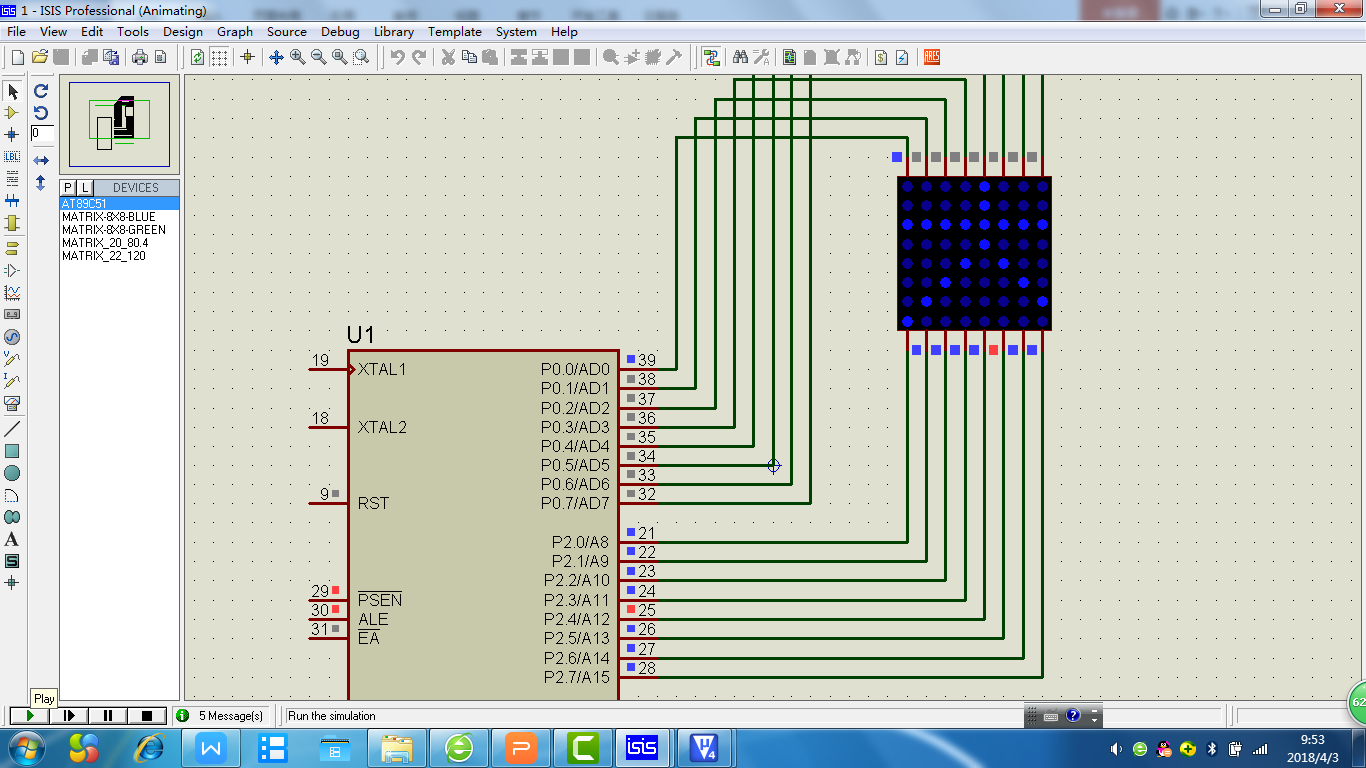Pause the running simulation
This screenshot has height=768, width=1366.
tap(108, 715)
